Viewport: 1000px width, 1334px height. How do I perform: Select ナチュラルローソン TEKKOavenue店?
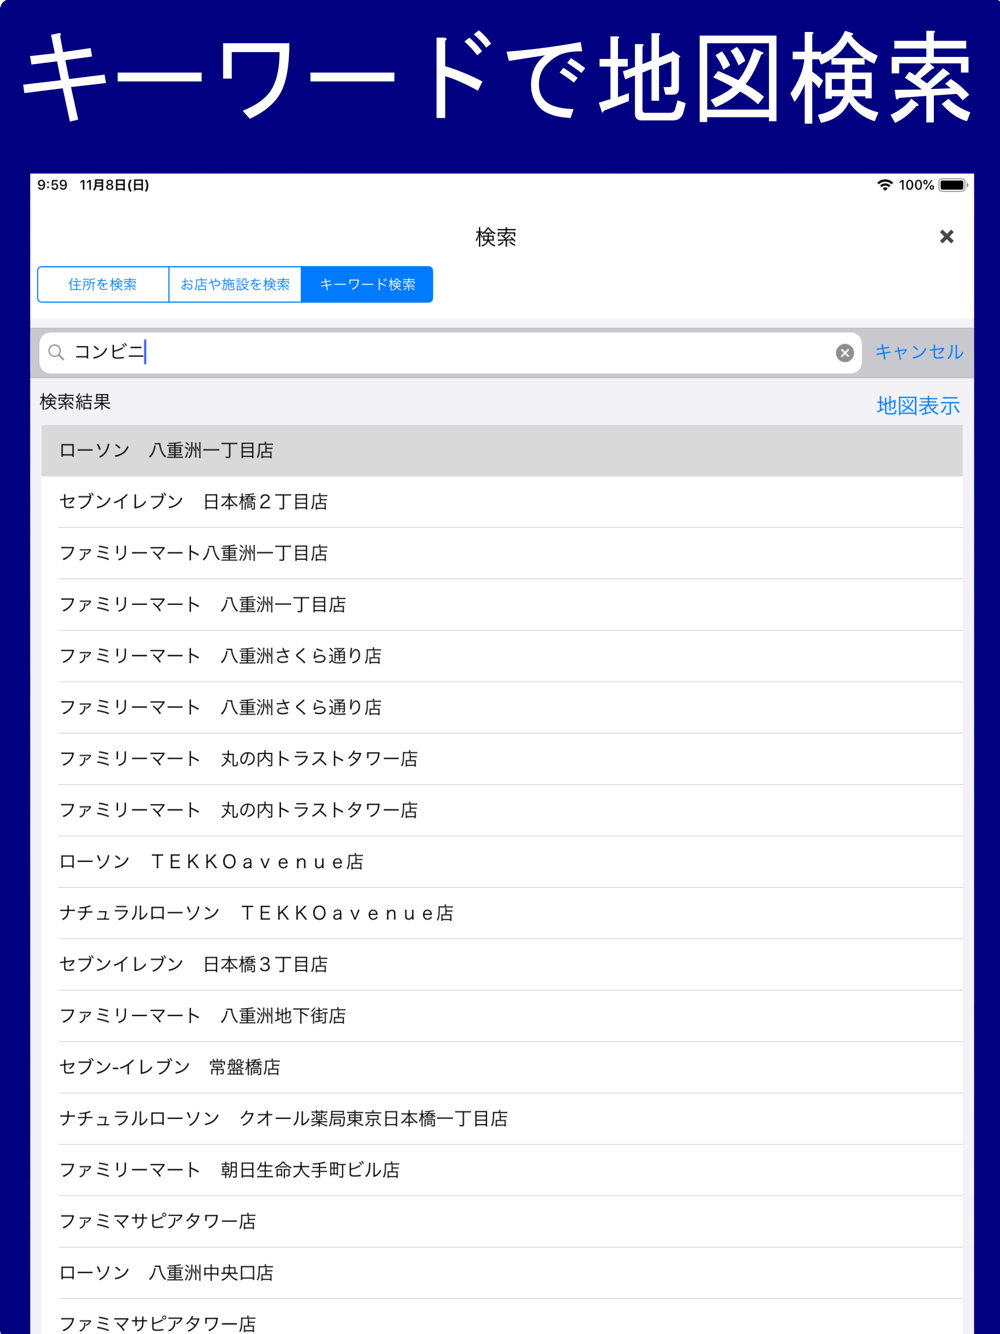tap(502, 913)
